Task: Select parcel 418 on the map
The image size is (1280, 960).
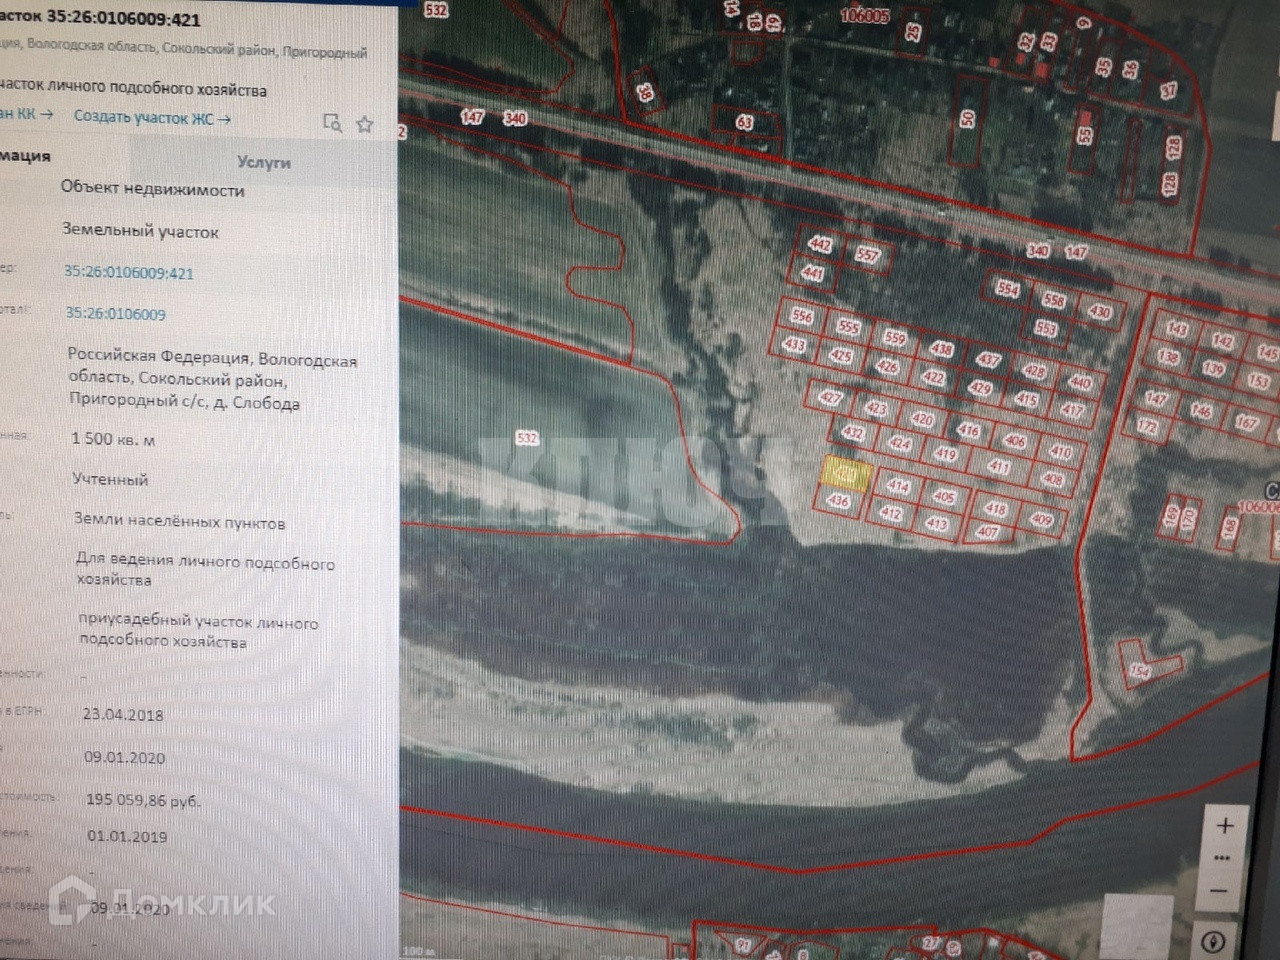Action: pyautogui.click(x=995, y=509)
